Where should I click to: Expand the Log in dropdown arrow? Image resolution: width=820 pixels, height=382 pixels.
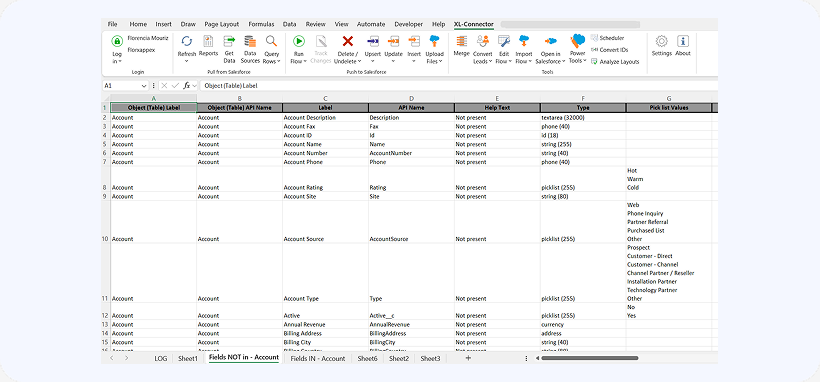coord(120,62)
